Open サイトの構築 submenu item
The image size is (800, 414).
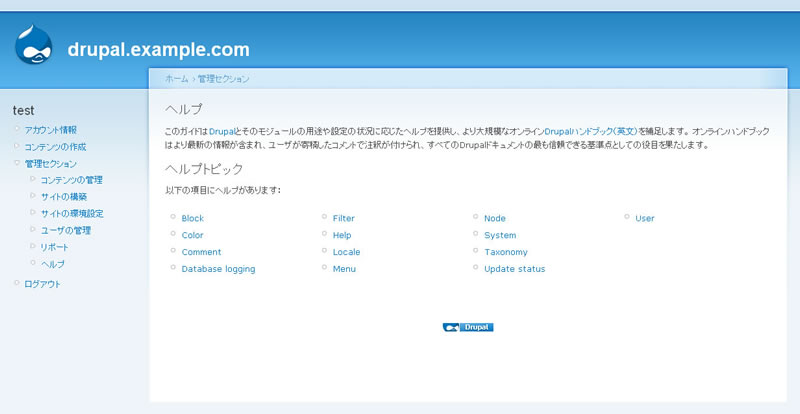coord(64,197)
